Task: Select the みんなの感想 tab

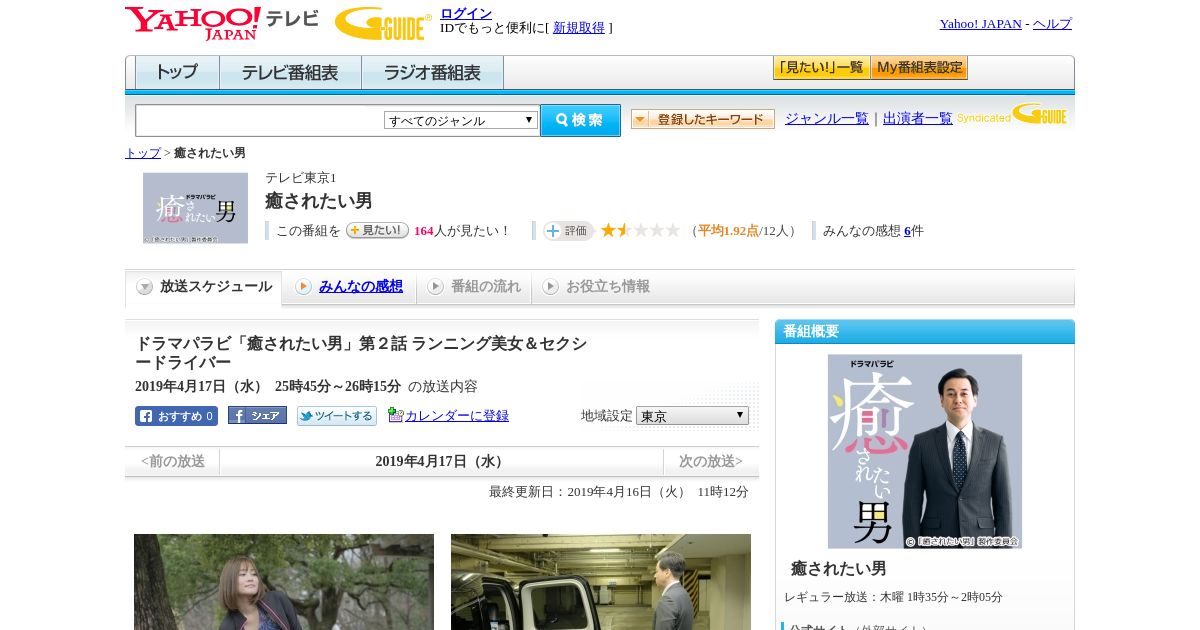Action: pos(349,287)
